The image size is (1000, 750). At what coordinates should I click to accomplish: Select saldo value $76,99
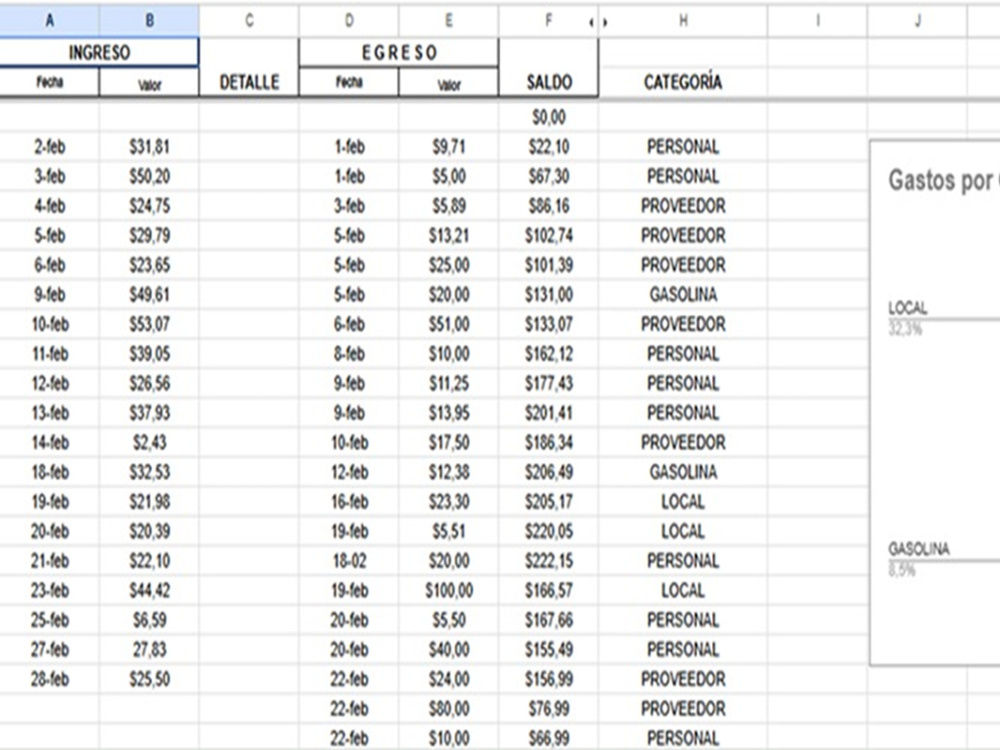click(548, 709)
